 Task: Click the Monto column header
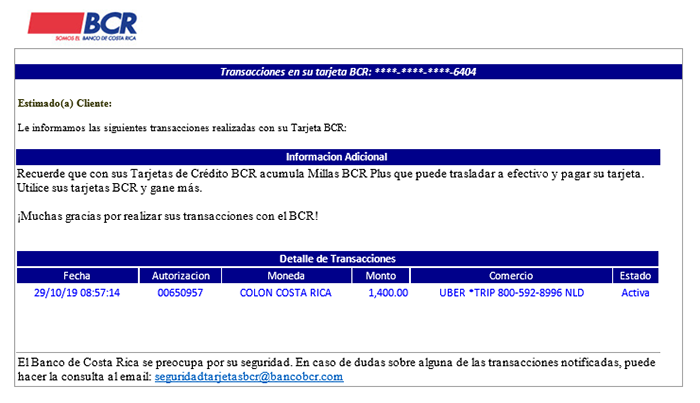(x=381, y=275)
